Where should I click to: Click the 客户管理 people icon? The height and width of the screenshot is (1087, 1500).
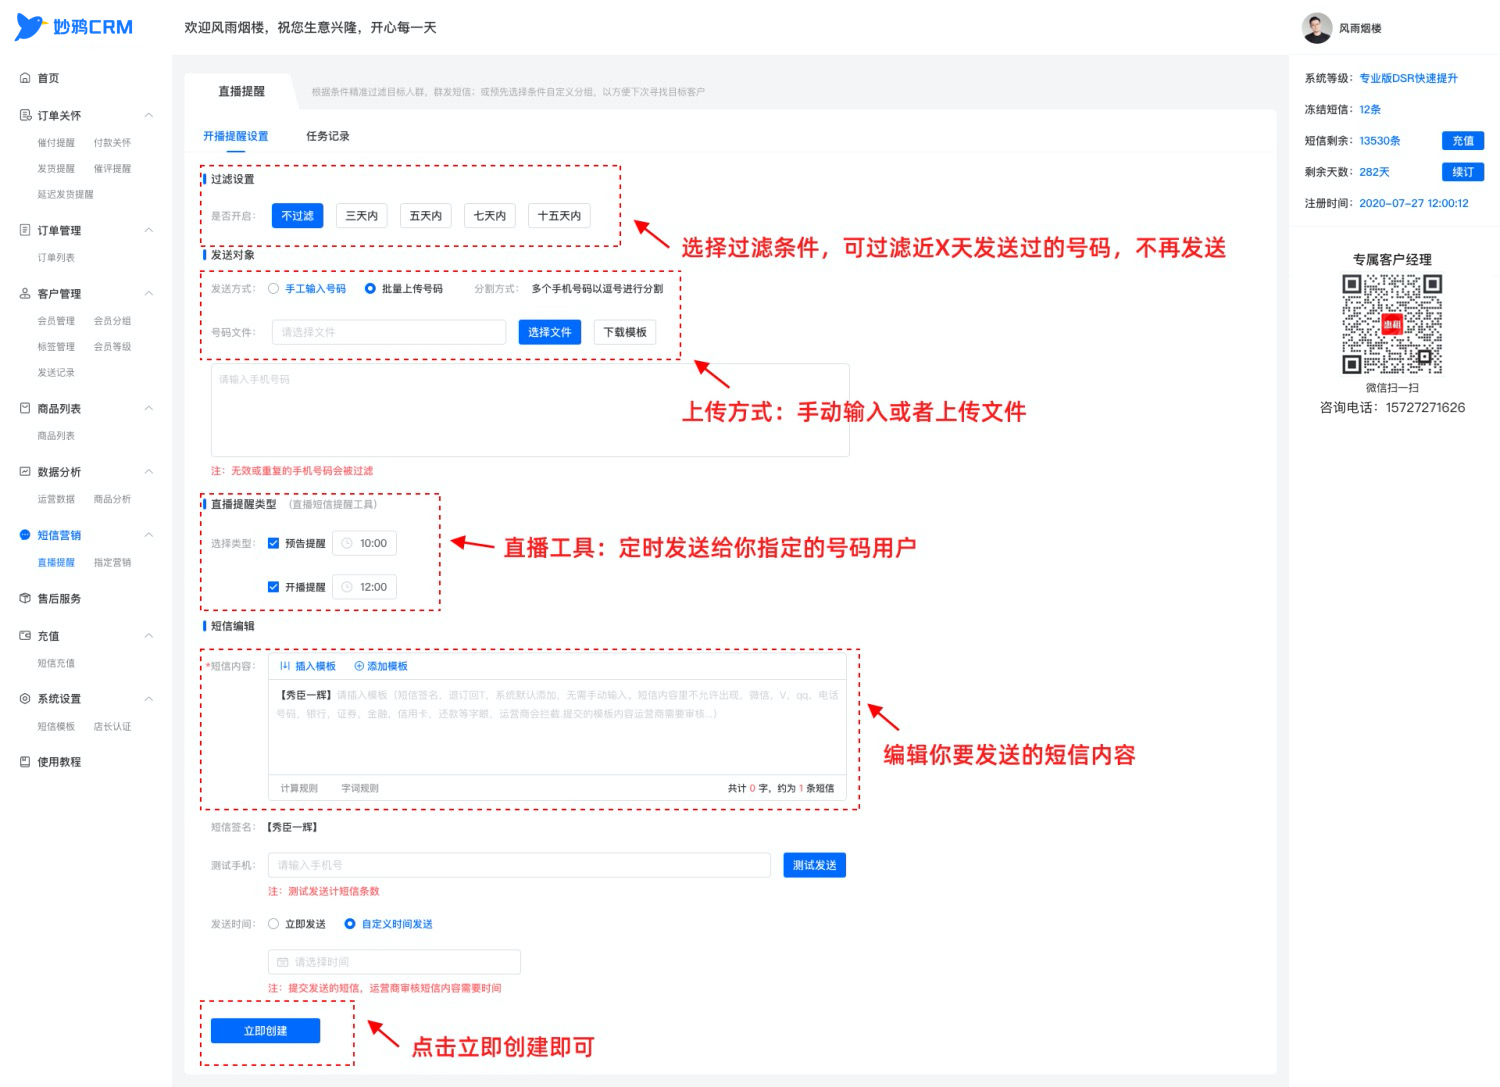tap(25, 294)
